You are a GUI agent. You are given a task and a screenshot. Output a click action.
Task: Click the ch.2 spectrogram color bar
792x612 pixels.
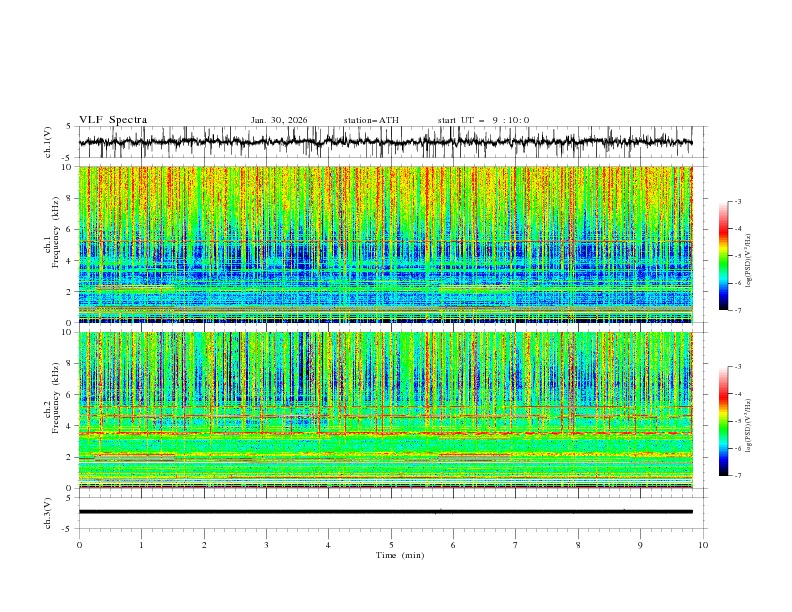[724, 421]
